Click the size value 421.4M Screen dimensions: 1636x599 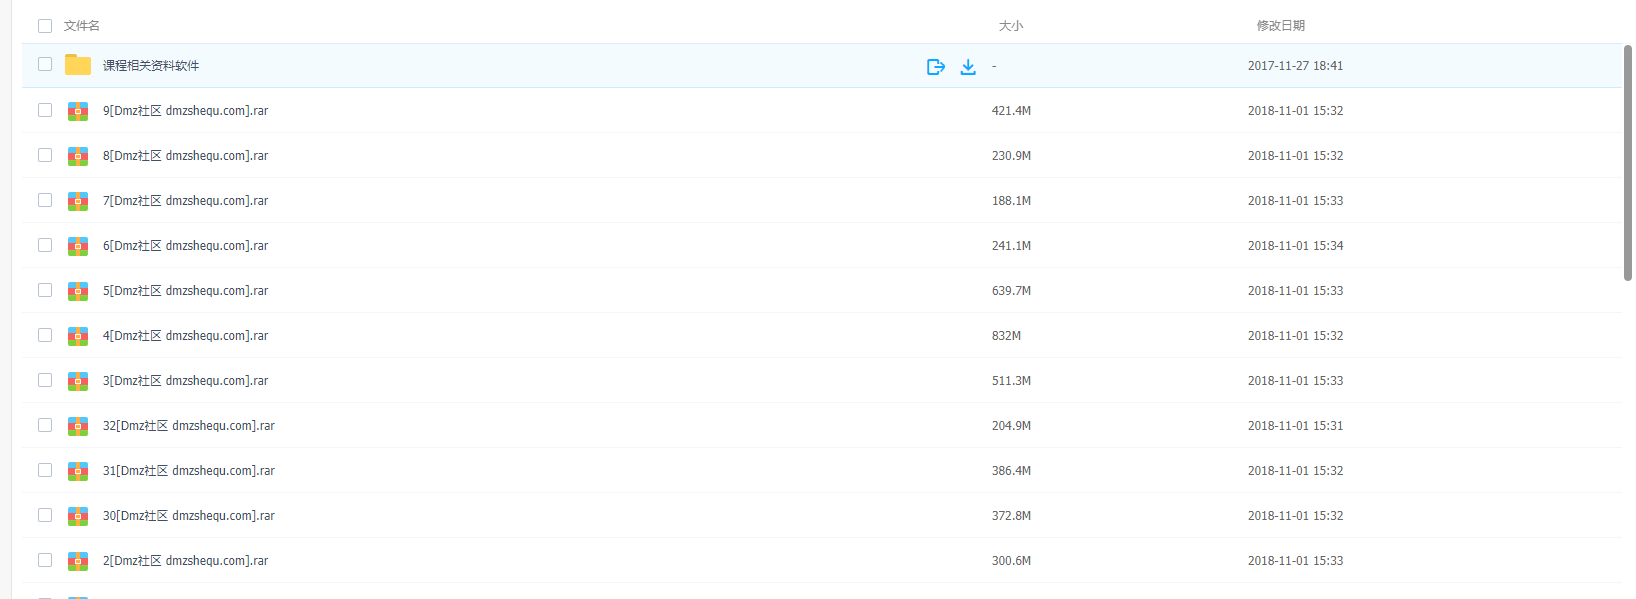coord(1011,111)
